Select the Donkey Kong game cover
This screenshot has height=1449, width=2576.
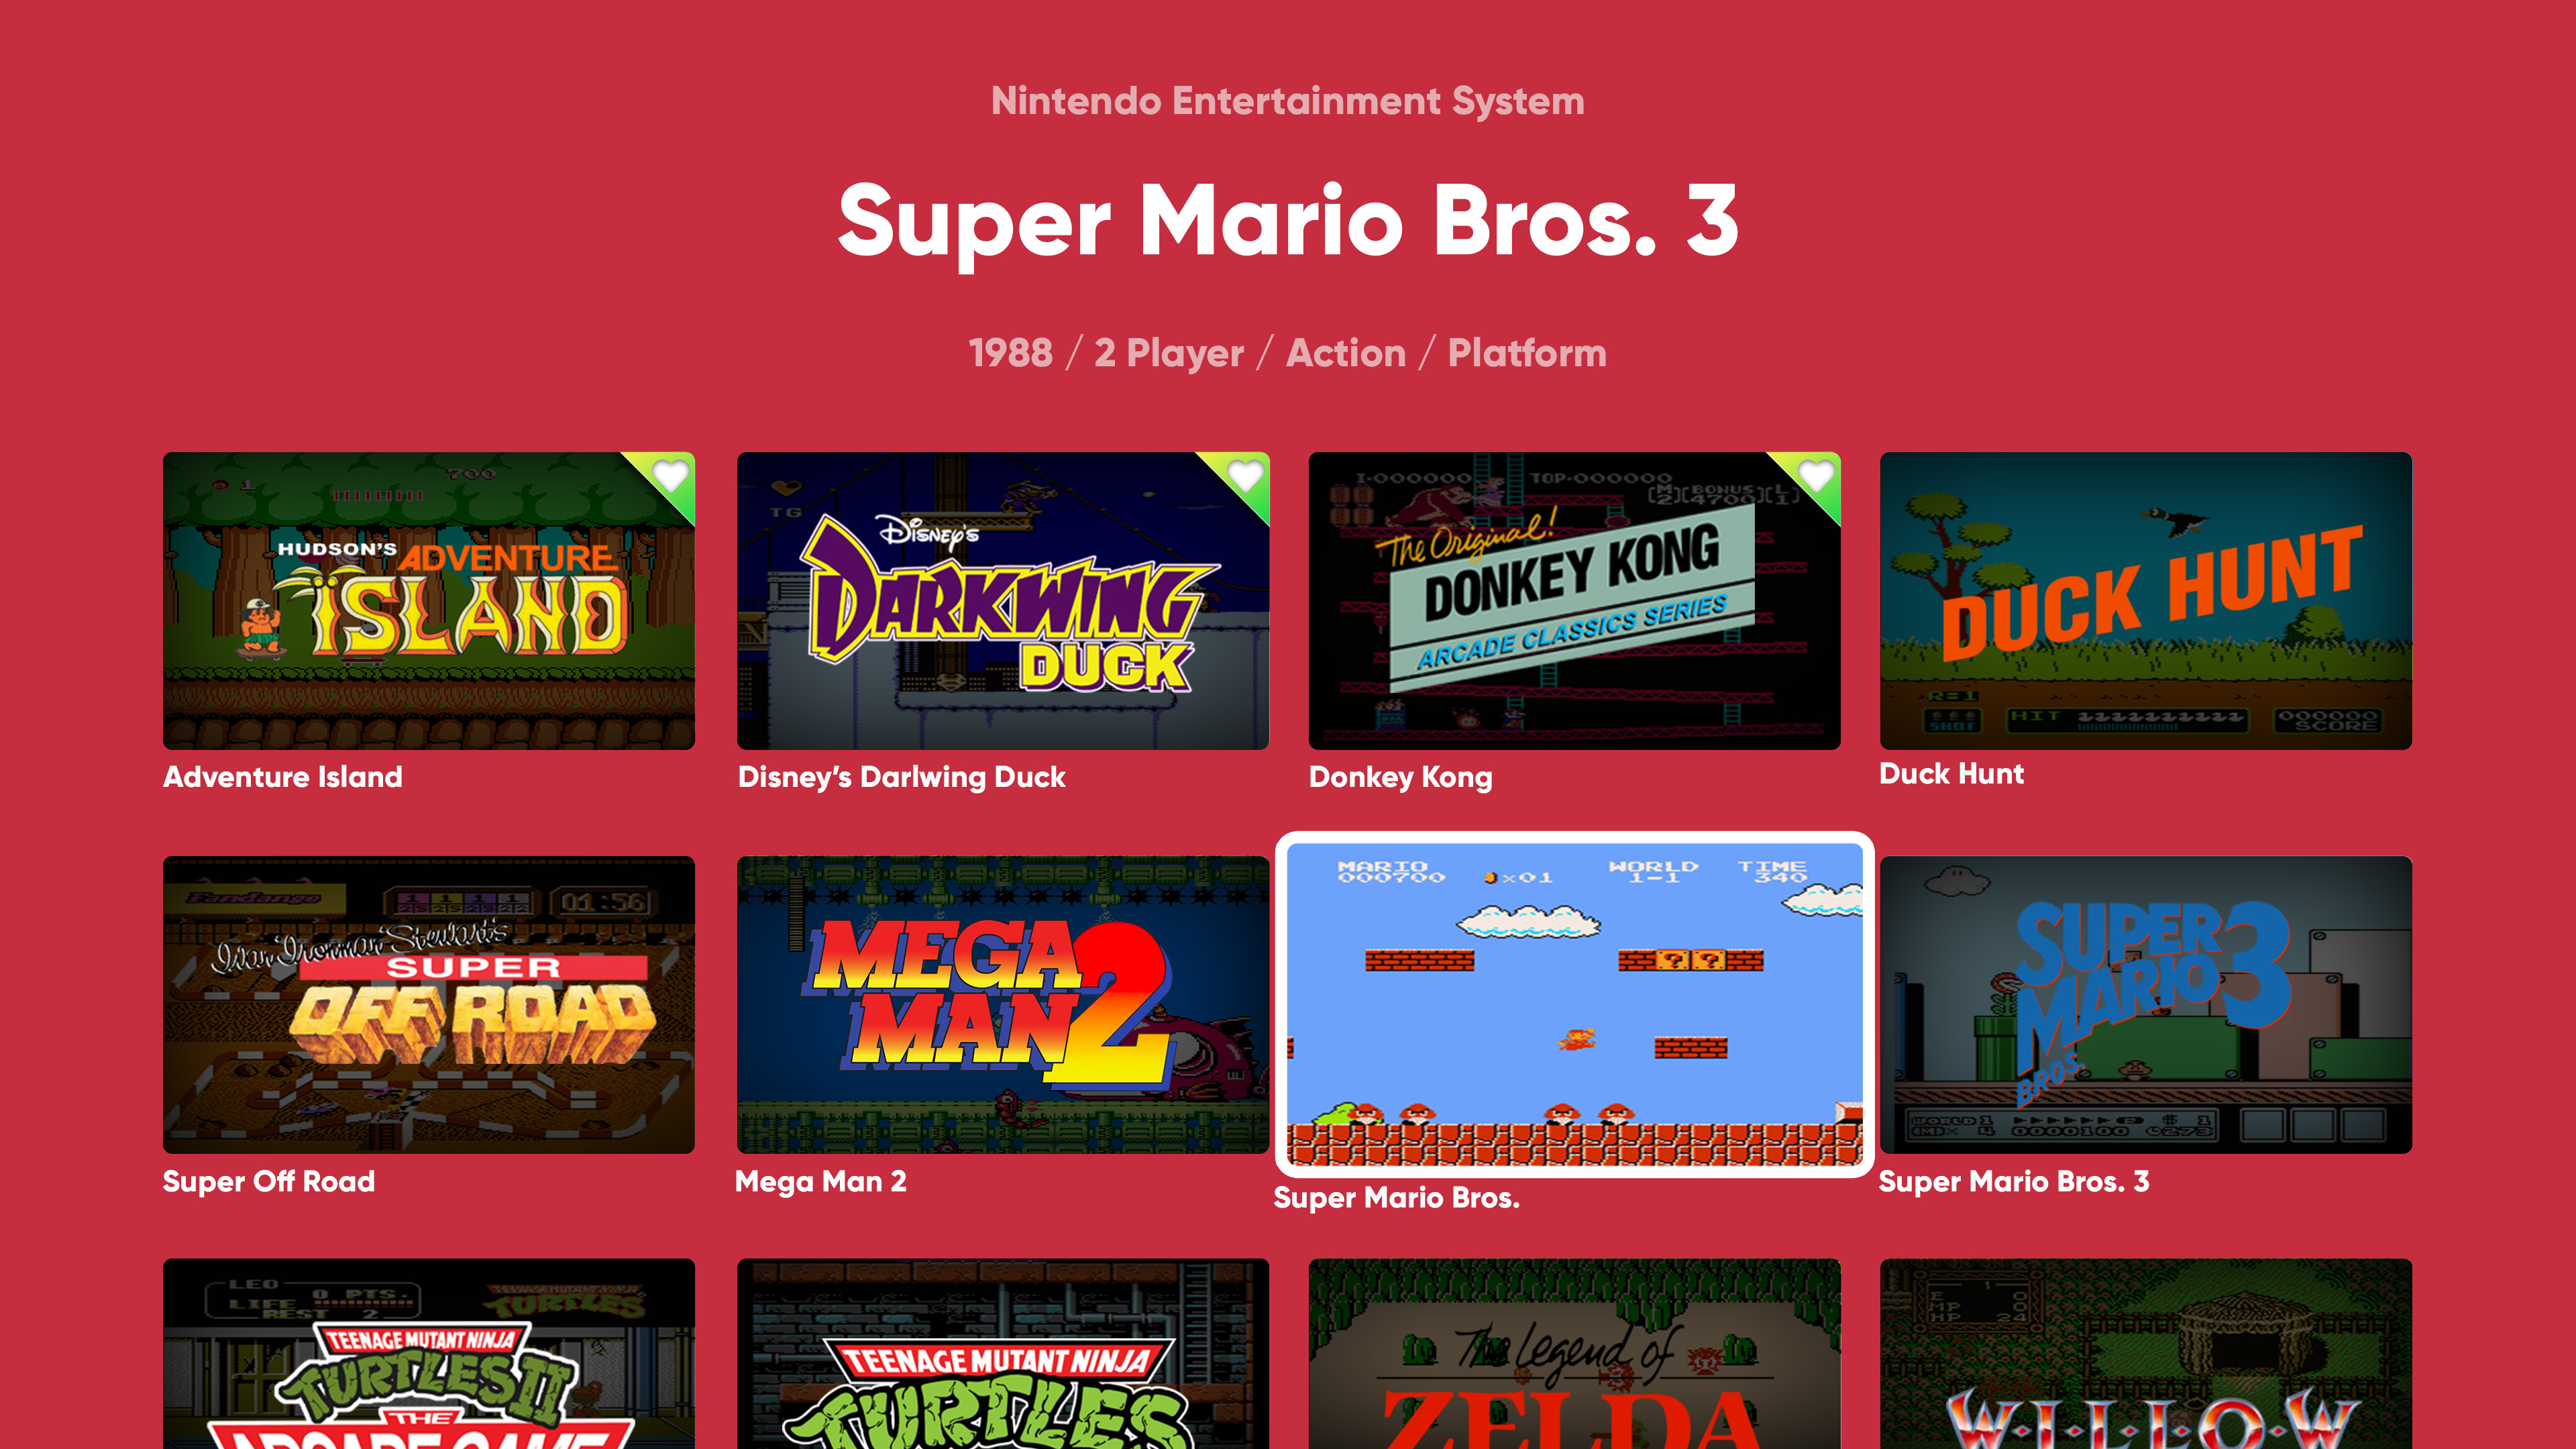point(1574,601)
